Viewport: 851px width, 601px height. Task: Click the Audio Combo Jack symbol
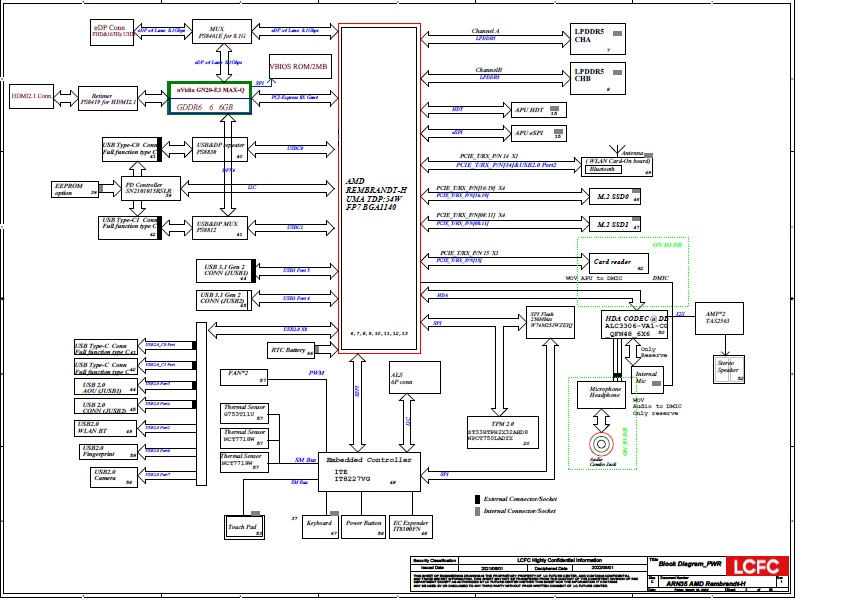click(601, 444)
